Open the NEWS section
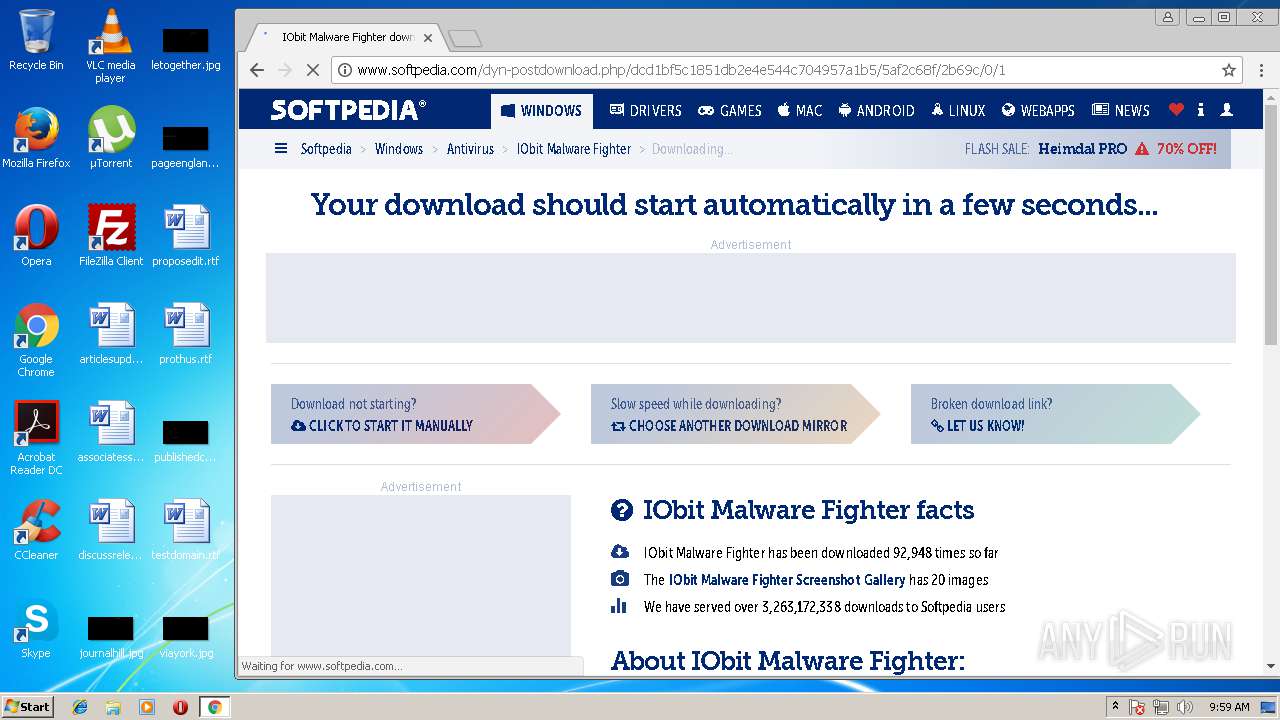This screenshot has width=1280, height=720. tap(1121, 110)
